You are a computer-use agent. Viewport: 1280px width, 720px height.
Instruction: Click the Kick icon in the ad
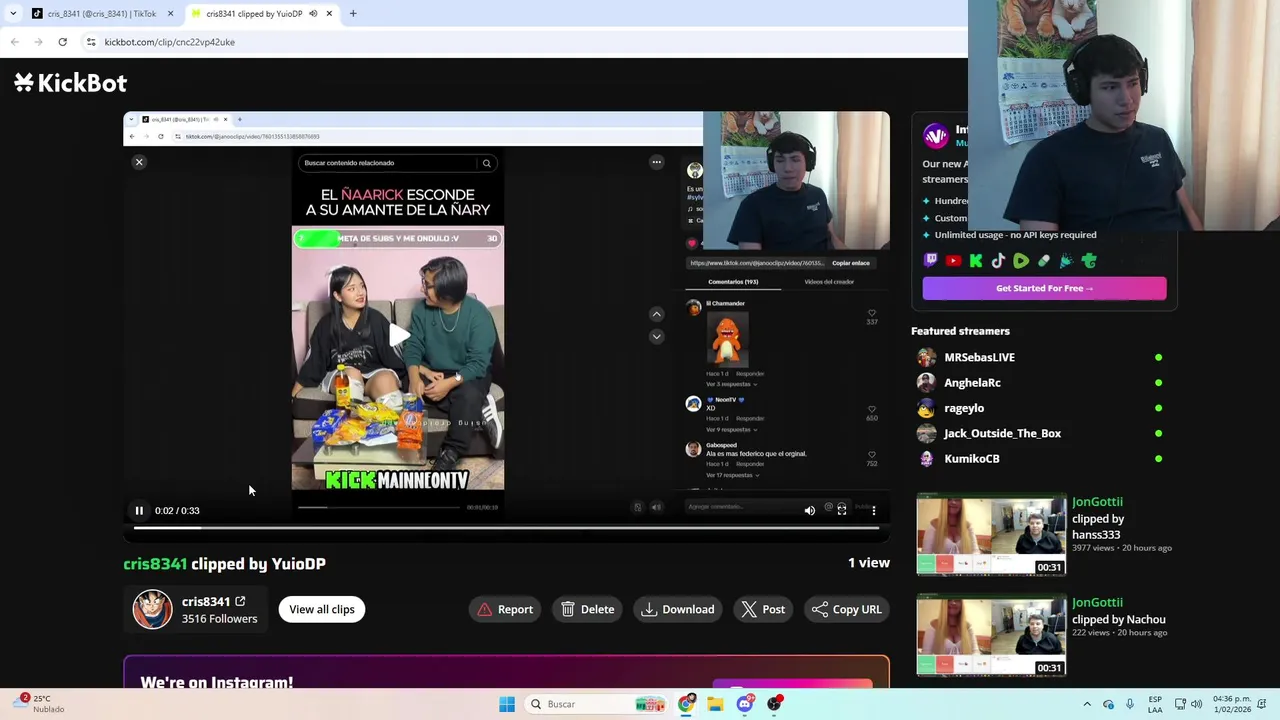pos(976,261)
